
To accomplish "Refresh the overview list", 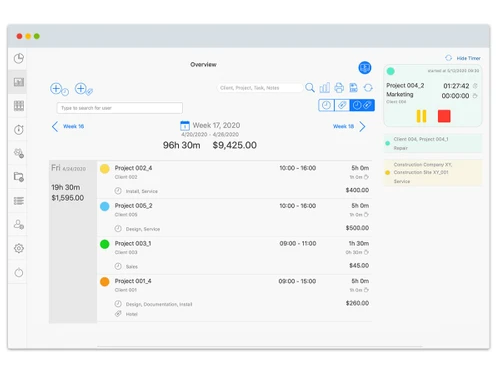I will click(x=368, y=88).
